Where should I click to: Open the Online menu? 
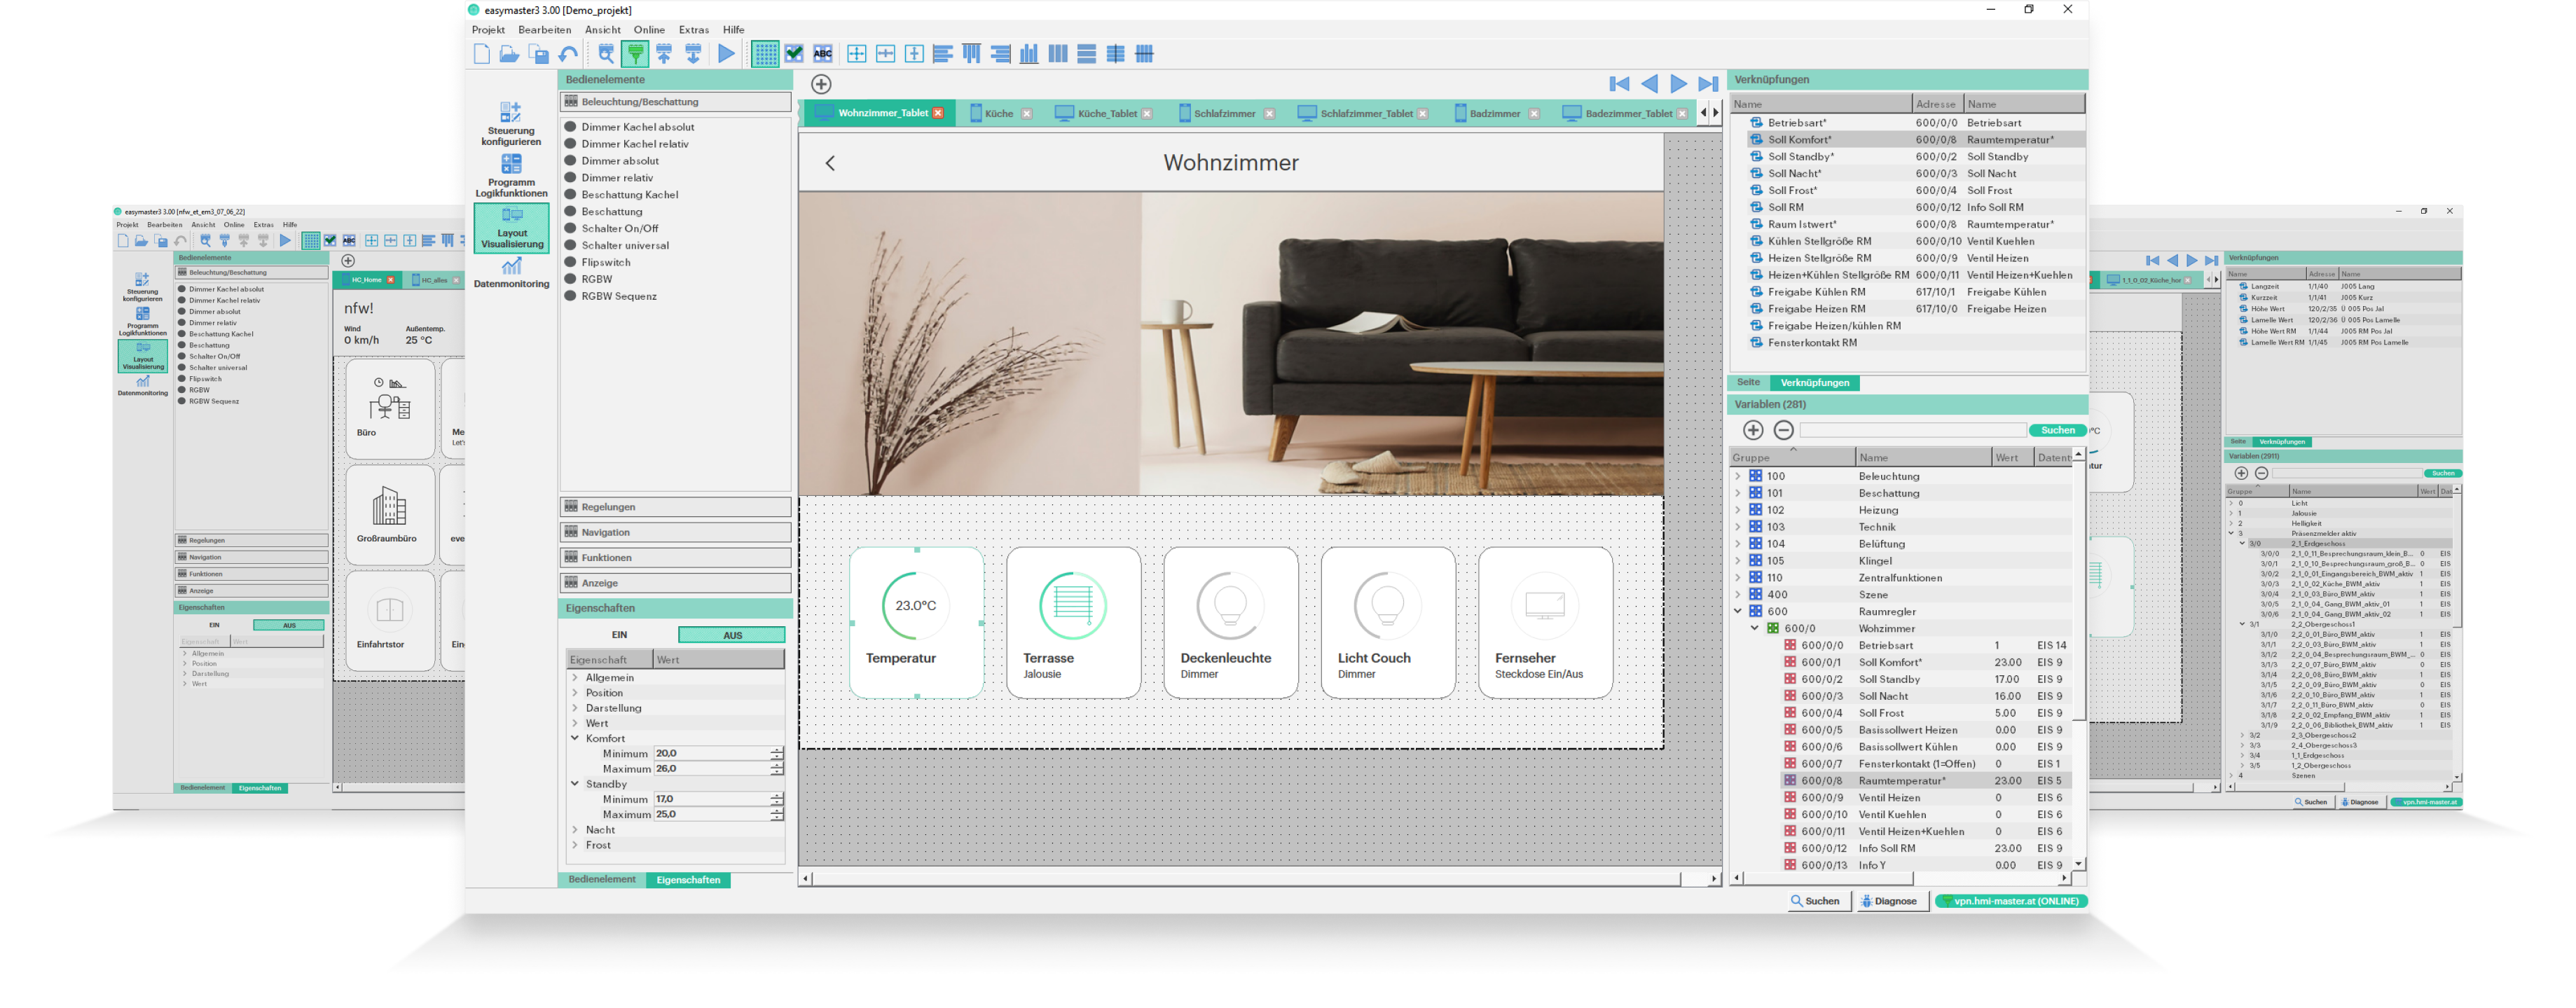649,30
